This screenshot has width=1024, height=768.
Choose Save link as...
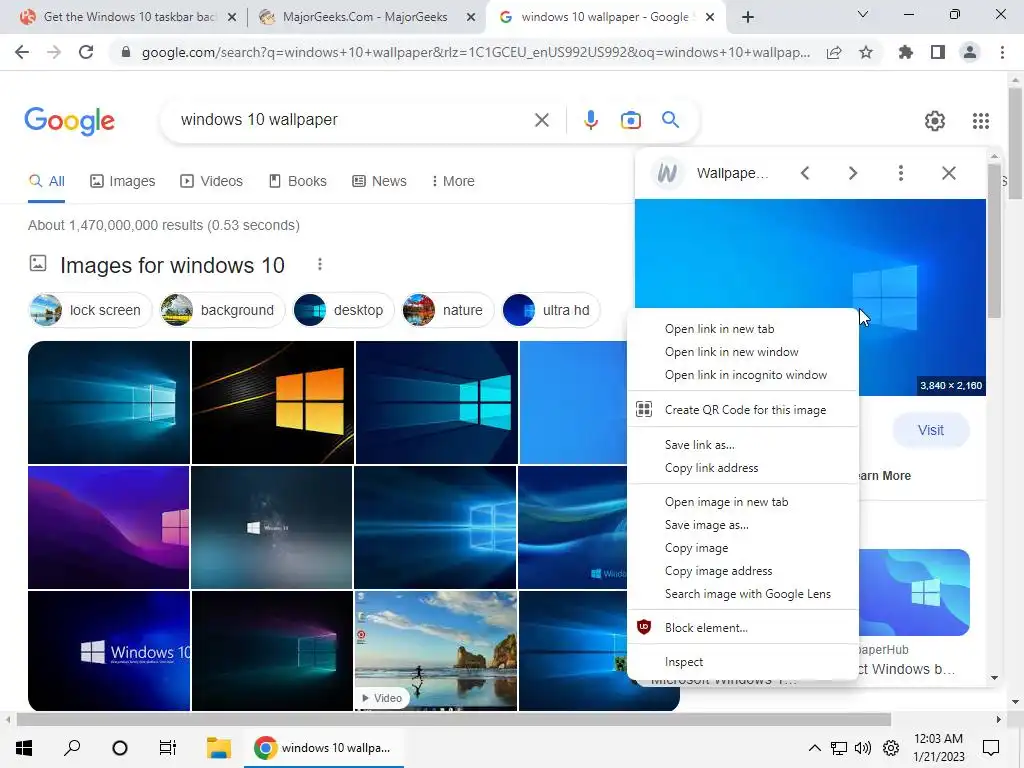point(743,445)
